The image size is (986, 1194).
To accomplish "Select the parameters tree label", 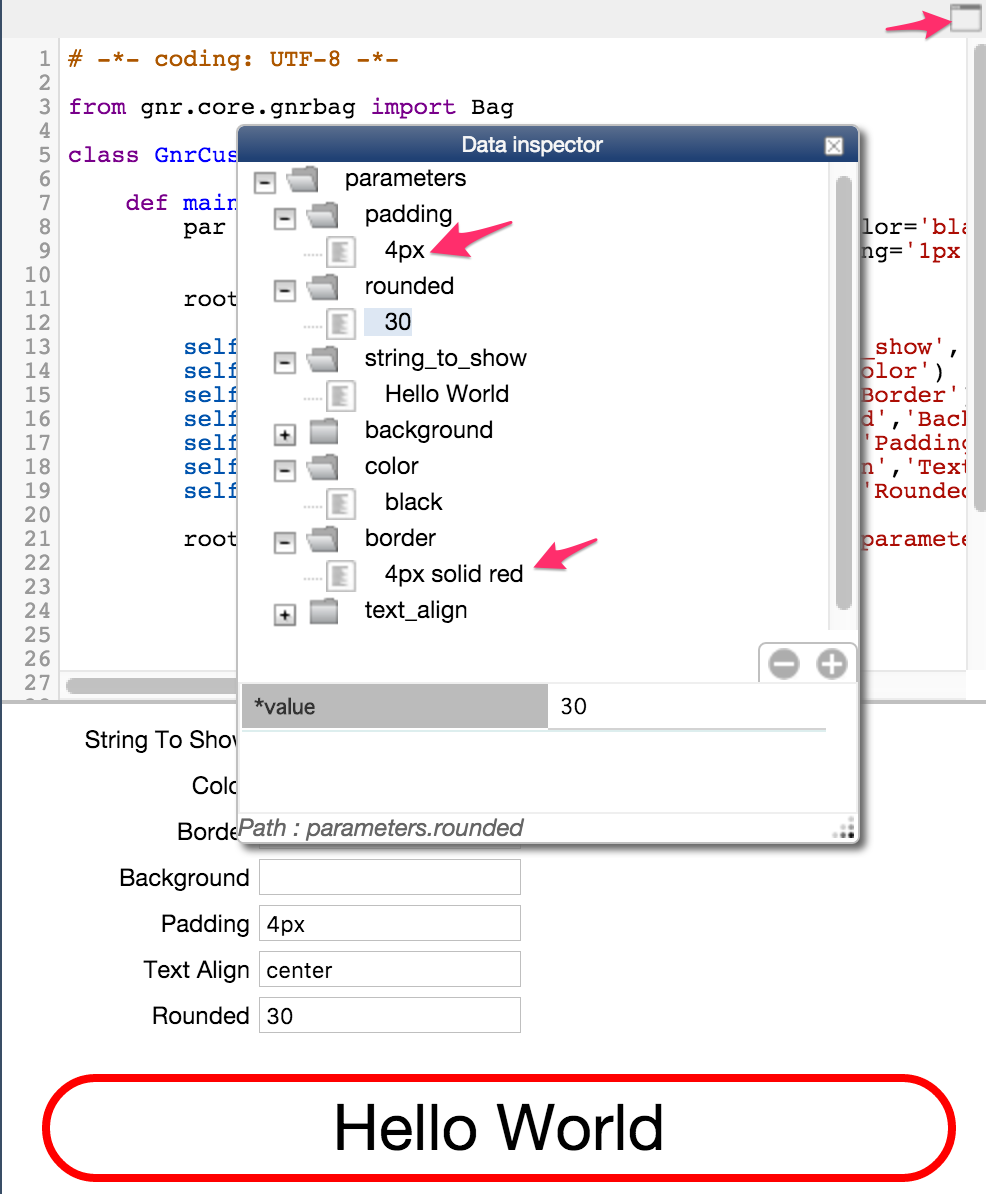I will pos(405,178).
